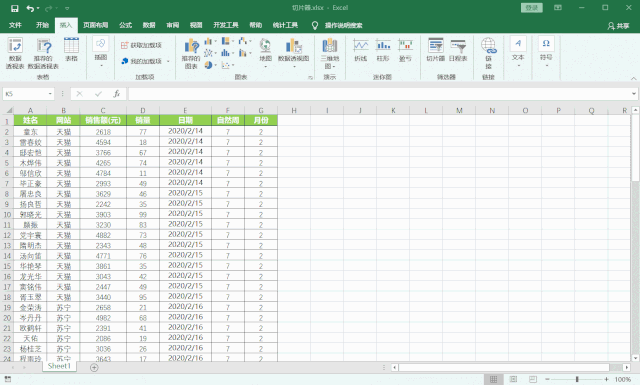Switch to the Developer (开发工具) tab
The width and height of the screenshot is (640, 385).
226,25
